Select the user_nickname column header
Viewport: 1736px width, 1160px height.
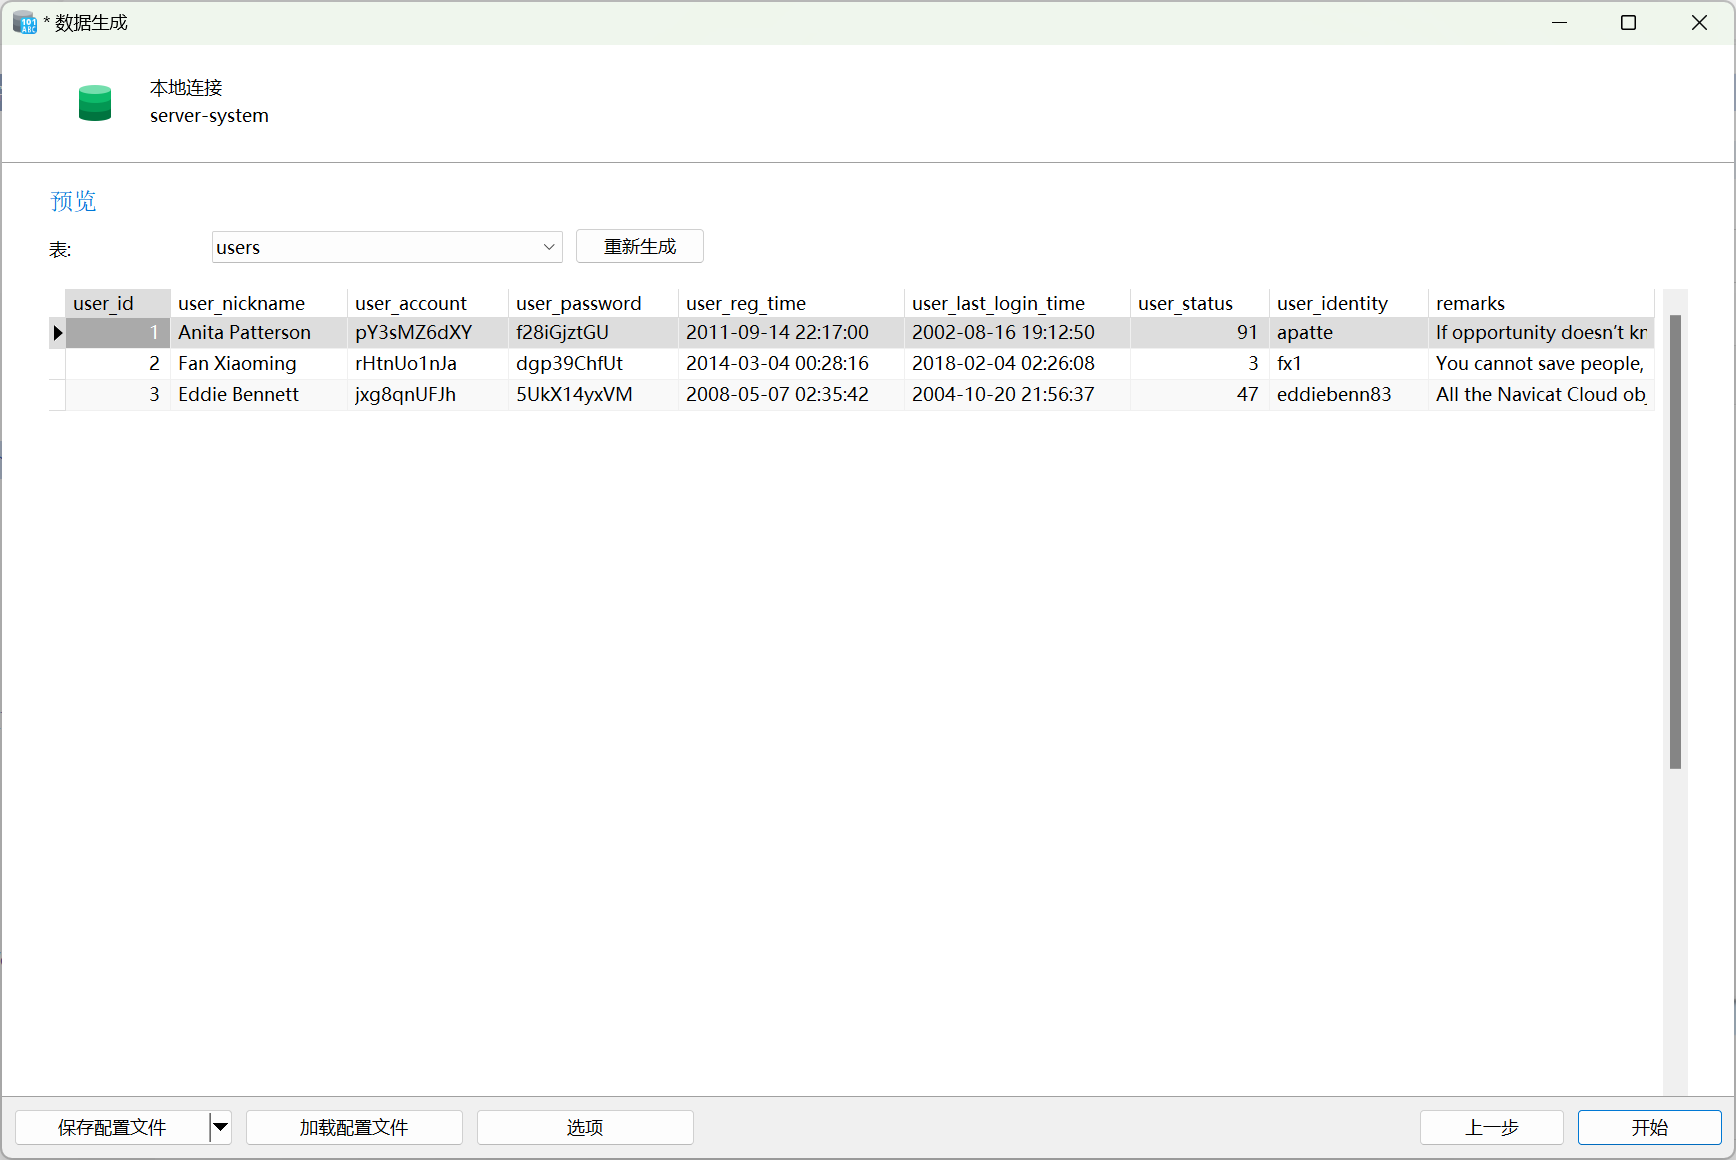258,303
